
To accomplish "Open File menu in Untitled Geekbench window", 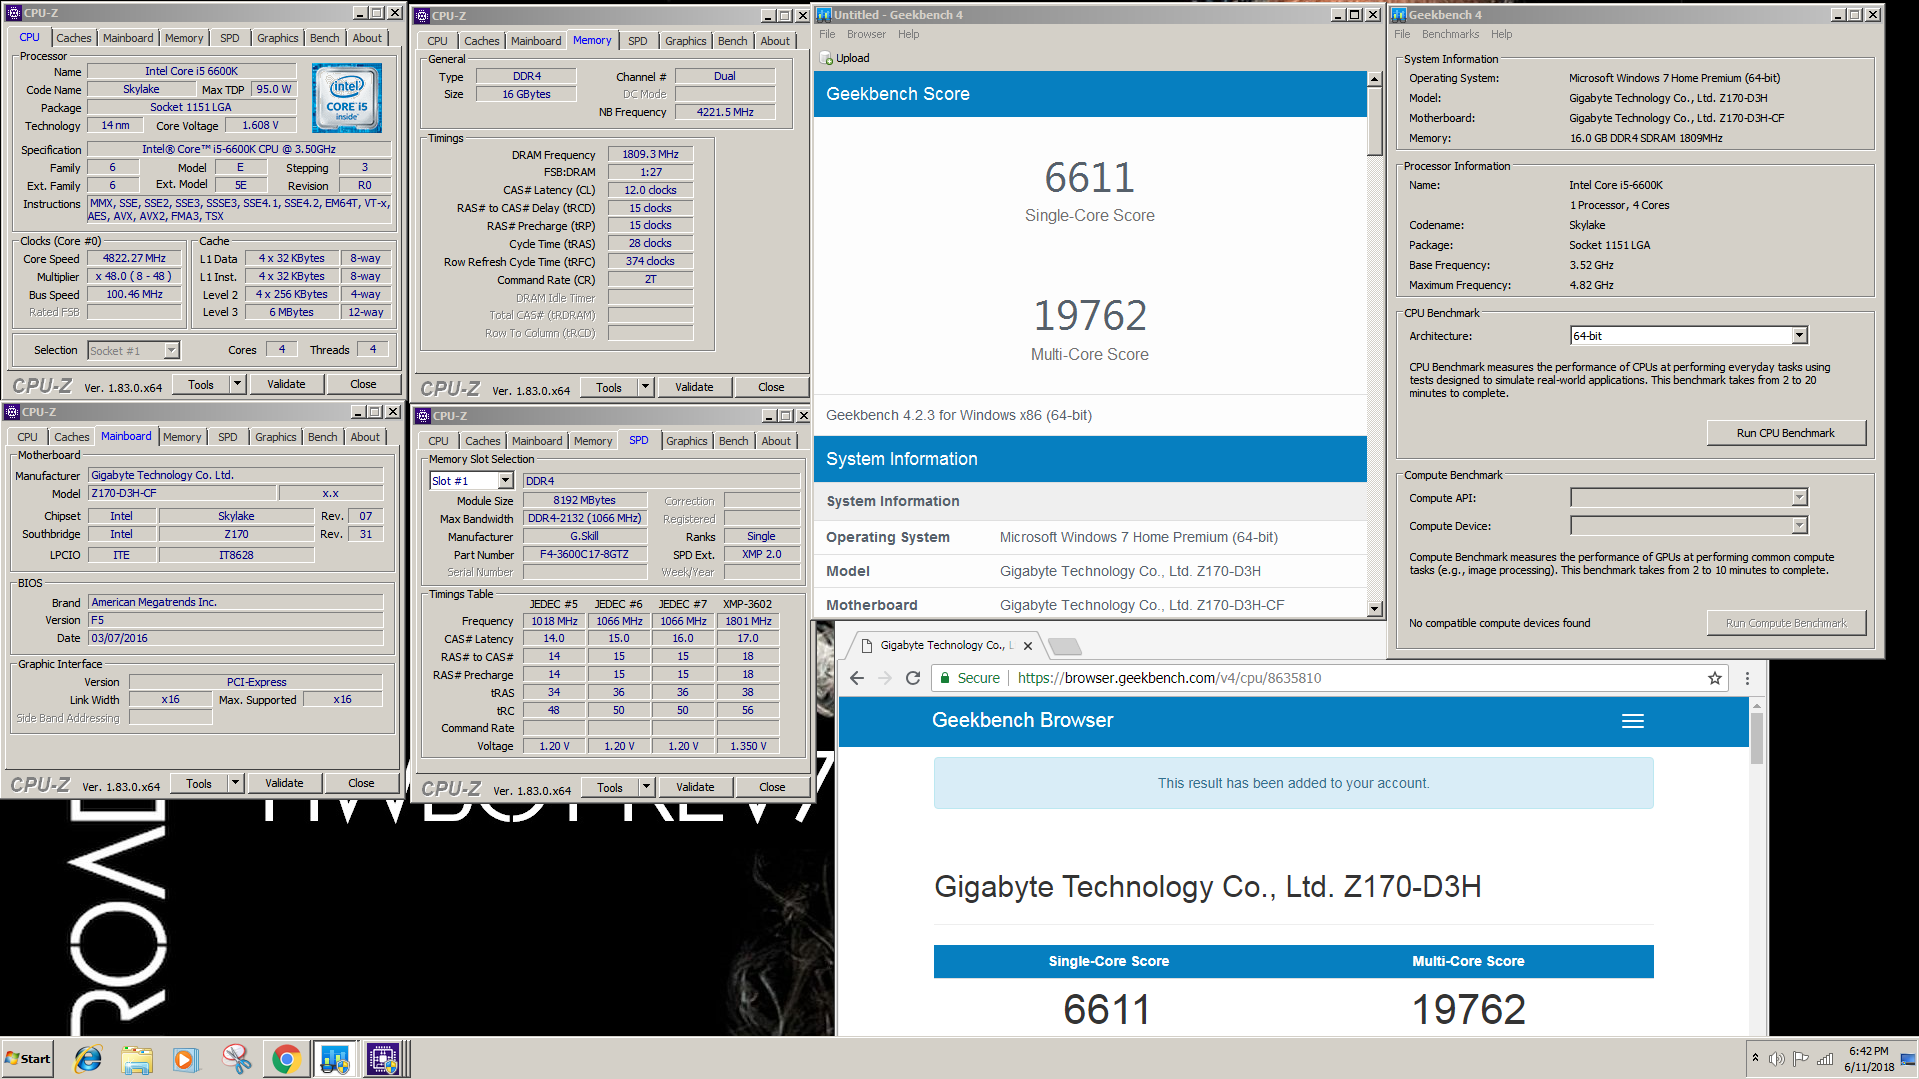I will 827,34.
